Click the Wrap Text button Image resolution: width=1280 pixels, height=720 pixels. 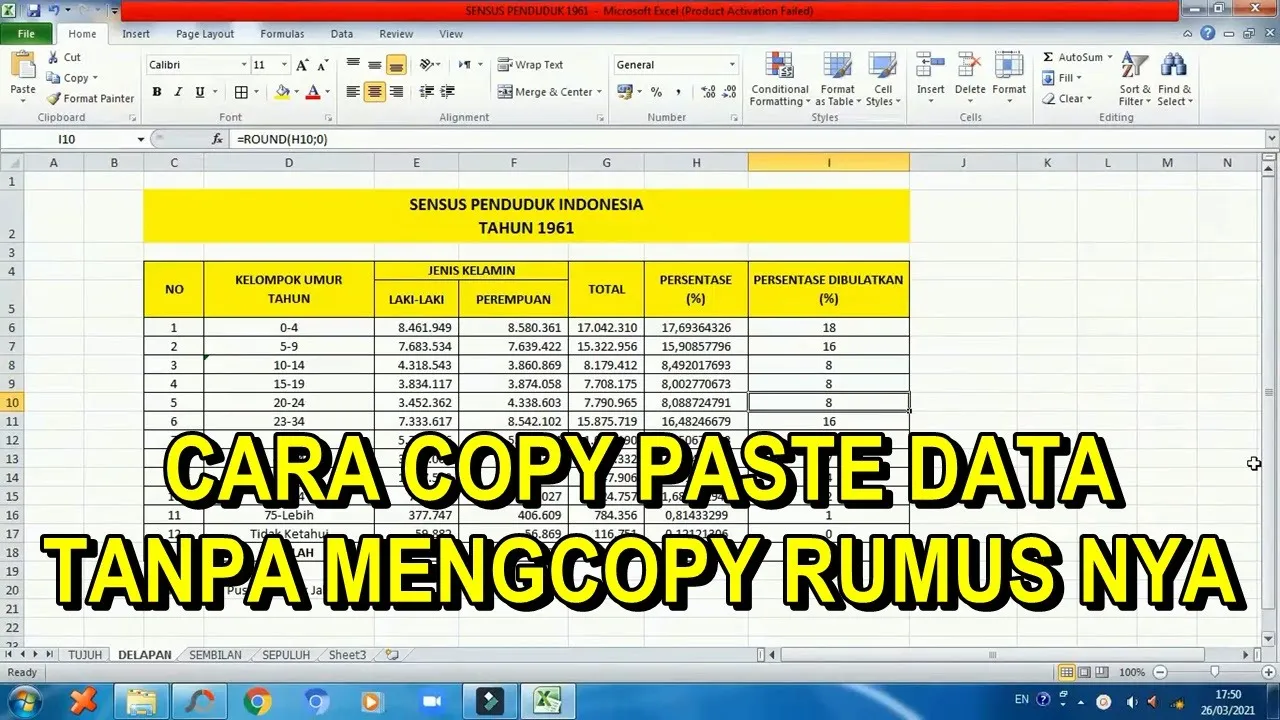pos(531,65)
